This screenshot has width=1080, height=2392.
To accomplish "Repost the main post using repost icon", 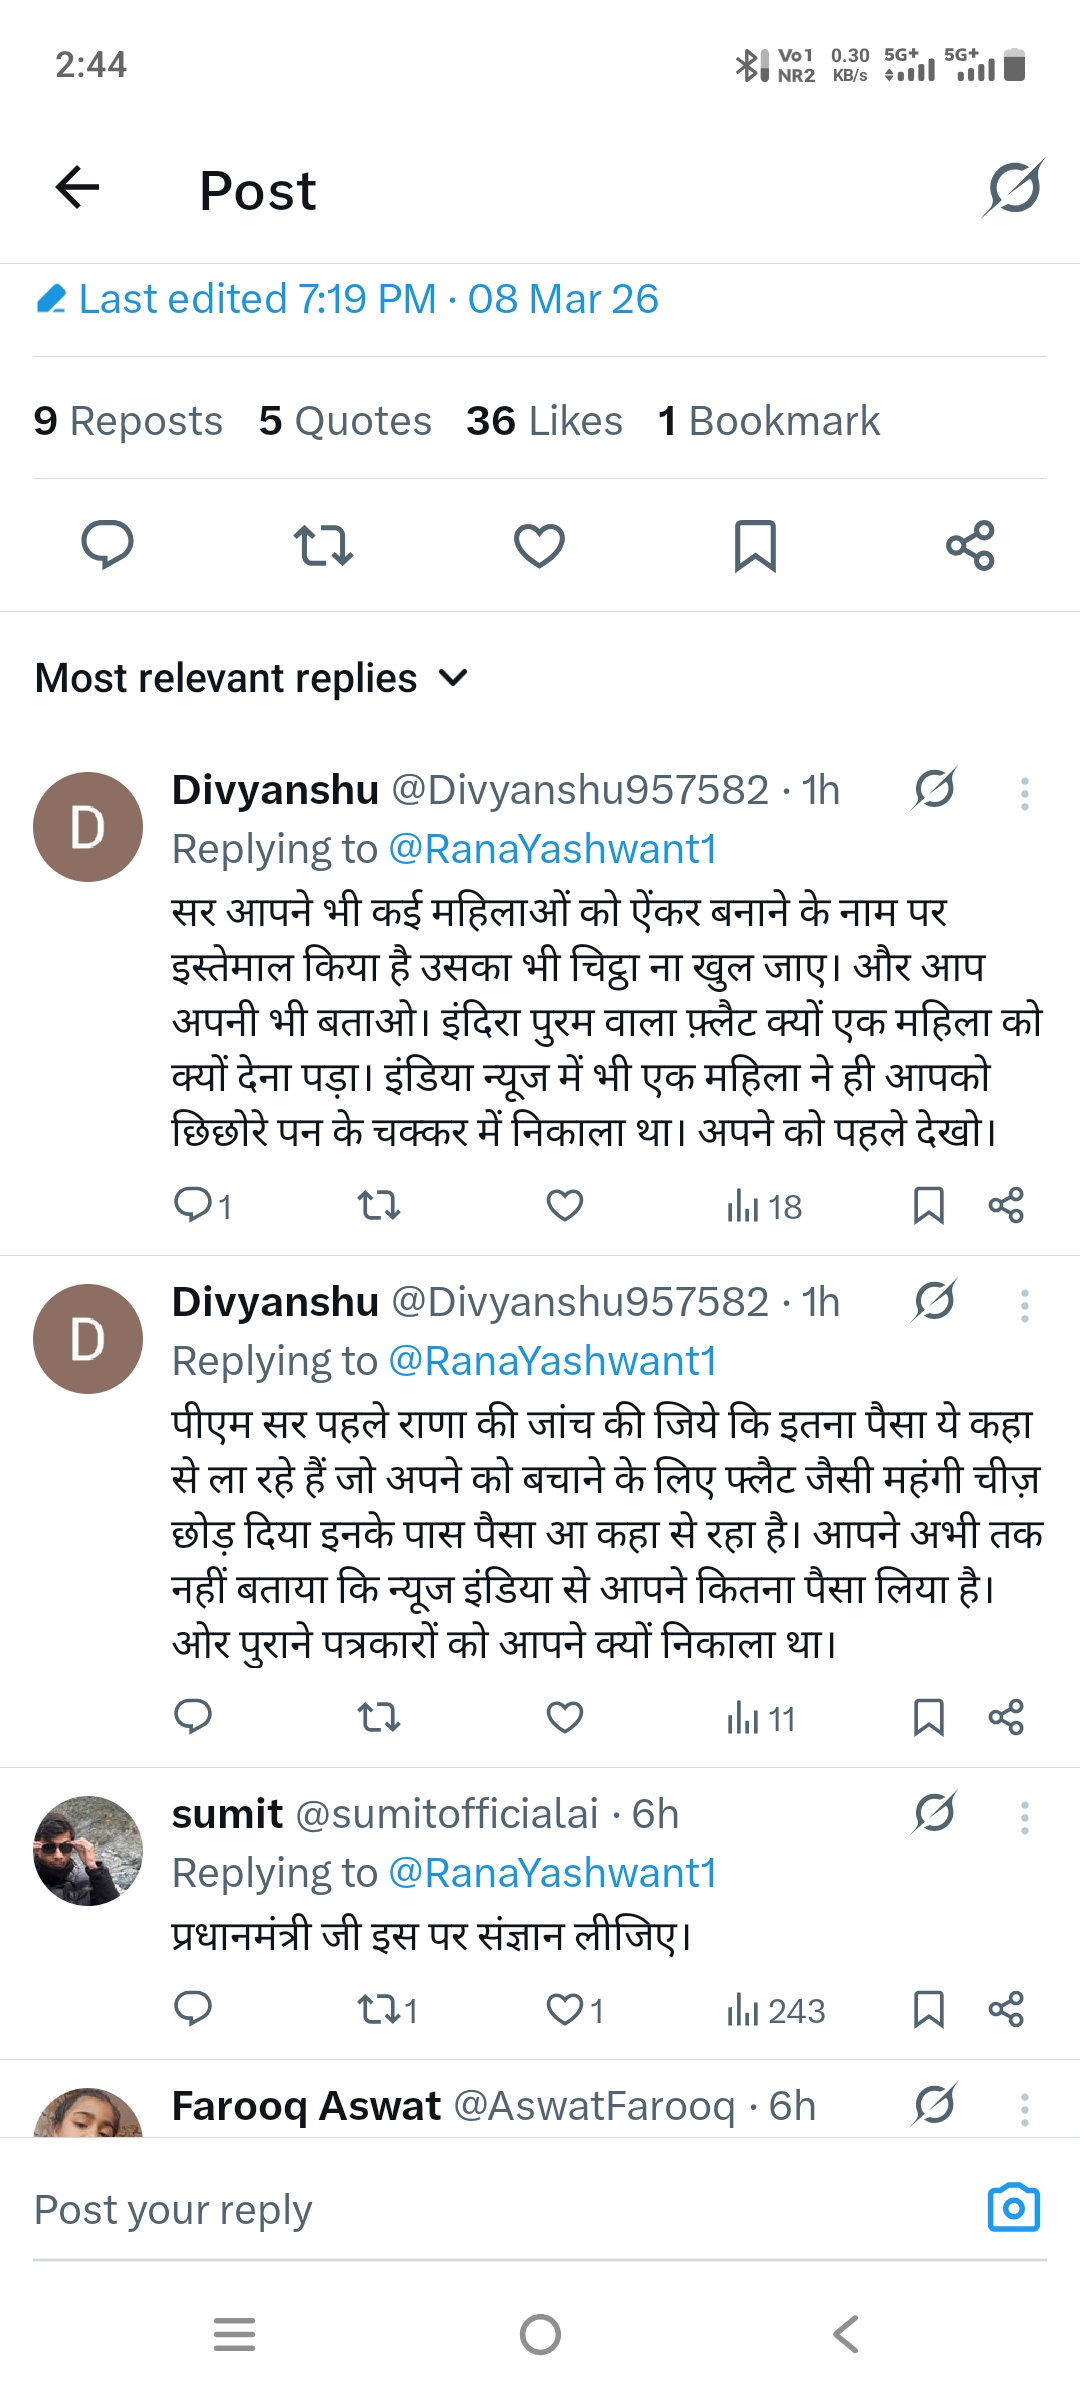I will pyautogui.click(x=323, y=545).
